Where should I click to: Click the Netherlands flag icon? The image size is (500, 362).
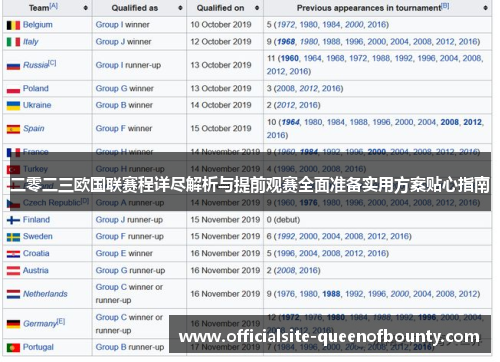(x=13, y=294)
